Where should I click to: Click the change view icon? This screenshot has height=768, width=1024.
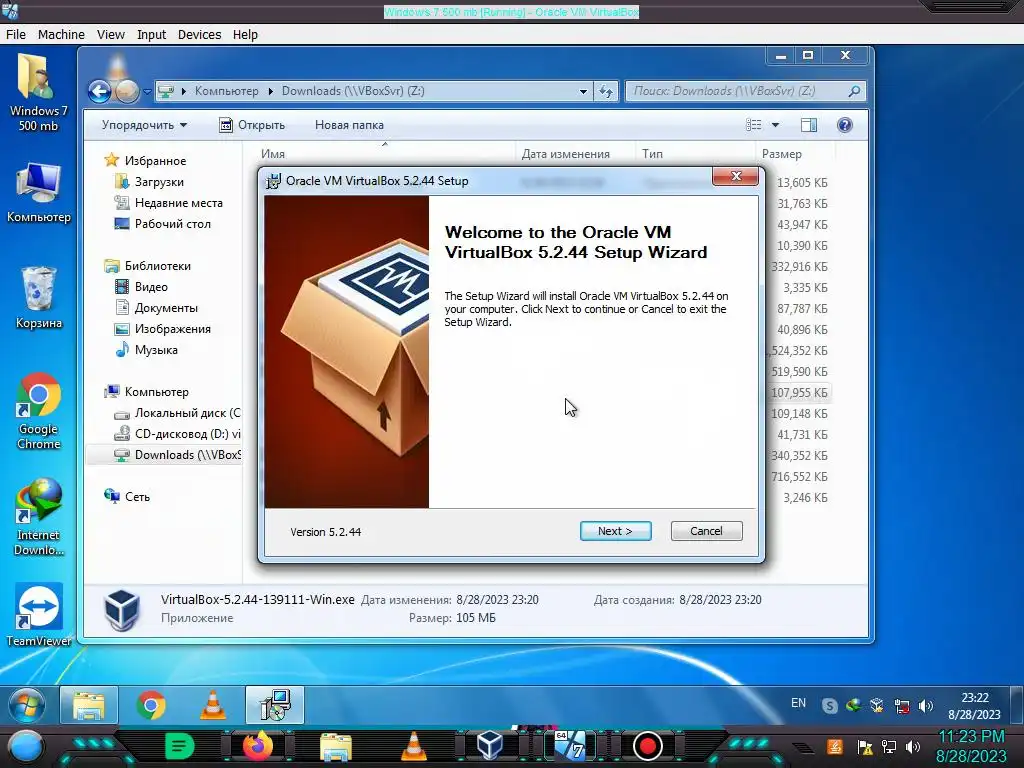754,125
